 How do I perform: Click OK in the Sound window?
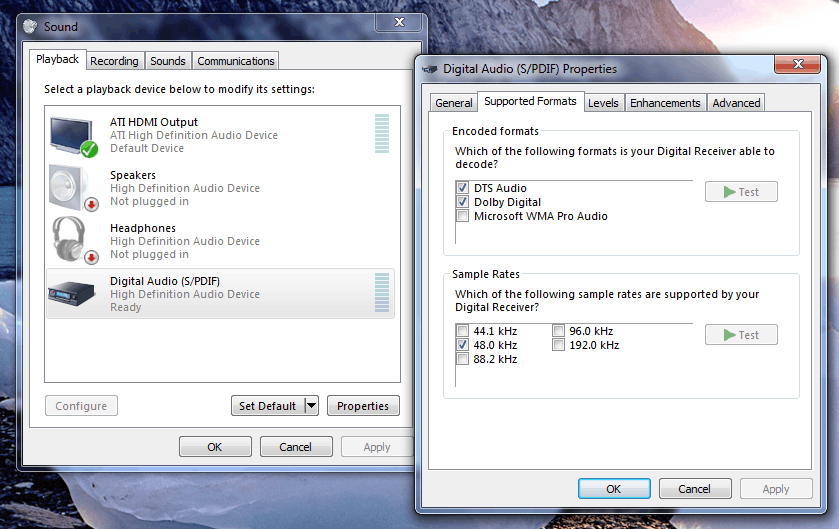point(215,447)
